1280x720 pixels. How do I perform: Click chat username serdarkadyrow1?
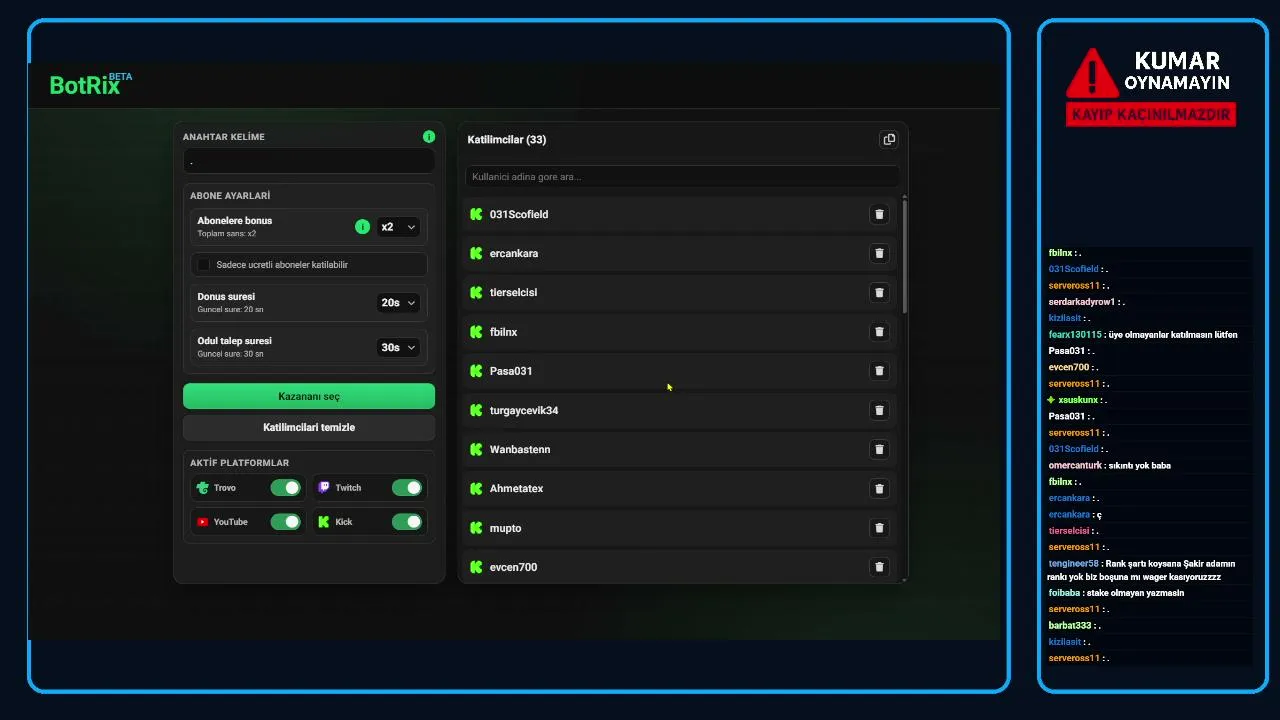[x=1082, y=302]
